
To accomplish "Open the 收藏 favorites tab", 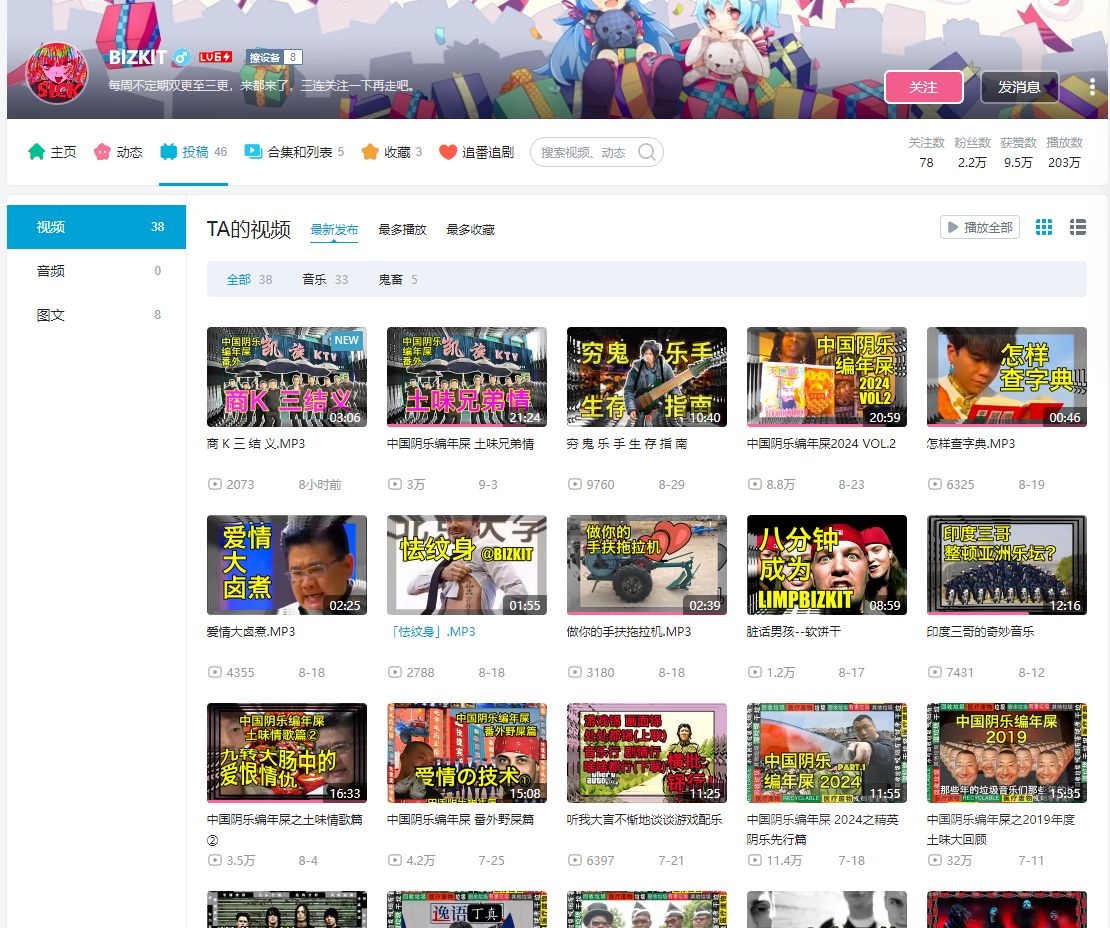I will pos(391,152).
